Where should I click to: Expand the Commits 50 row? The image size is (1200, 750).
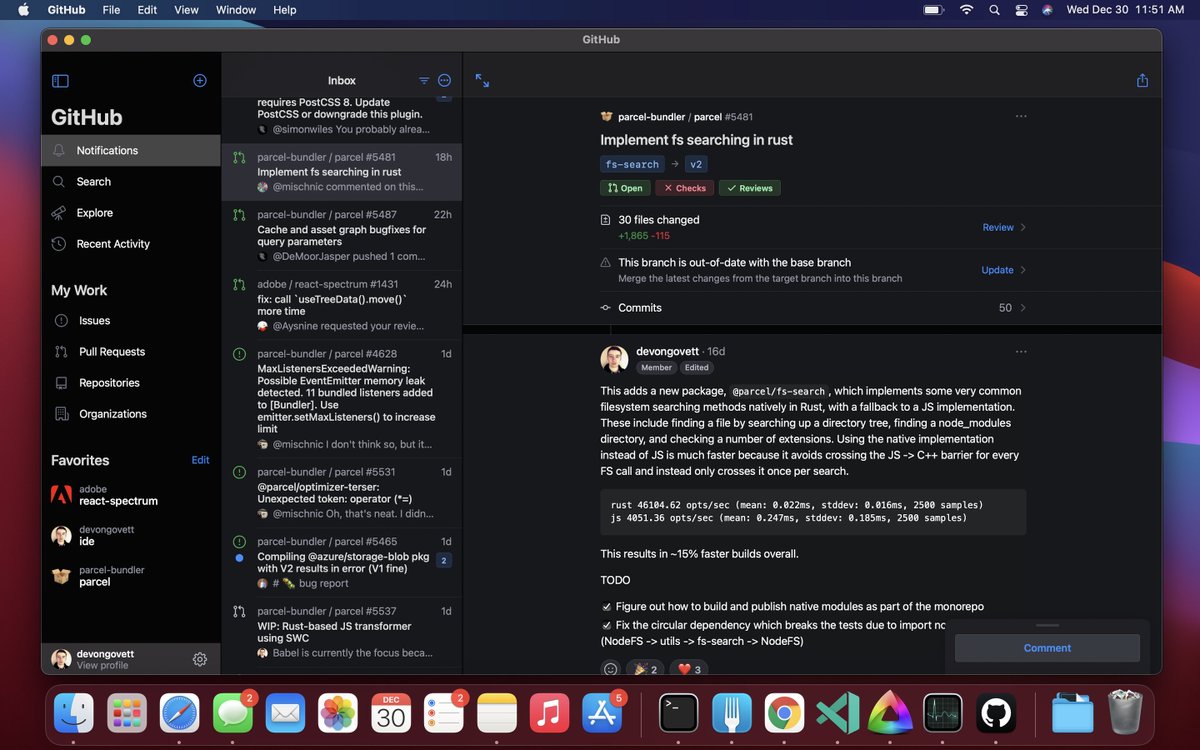(813, 308)
